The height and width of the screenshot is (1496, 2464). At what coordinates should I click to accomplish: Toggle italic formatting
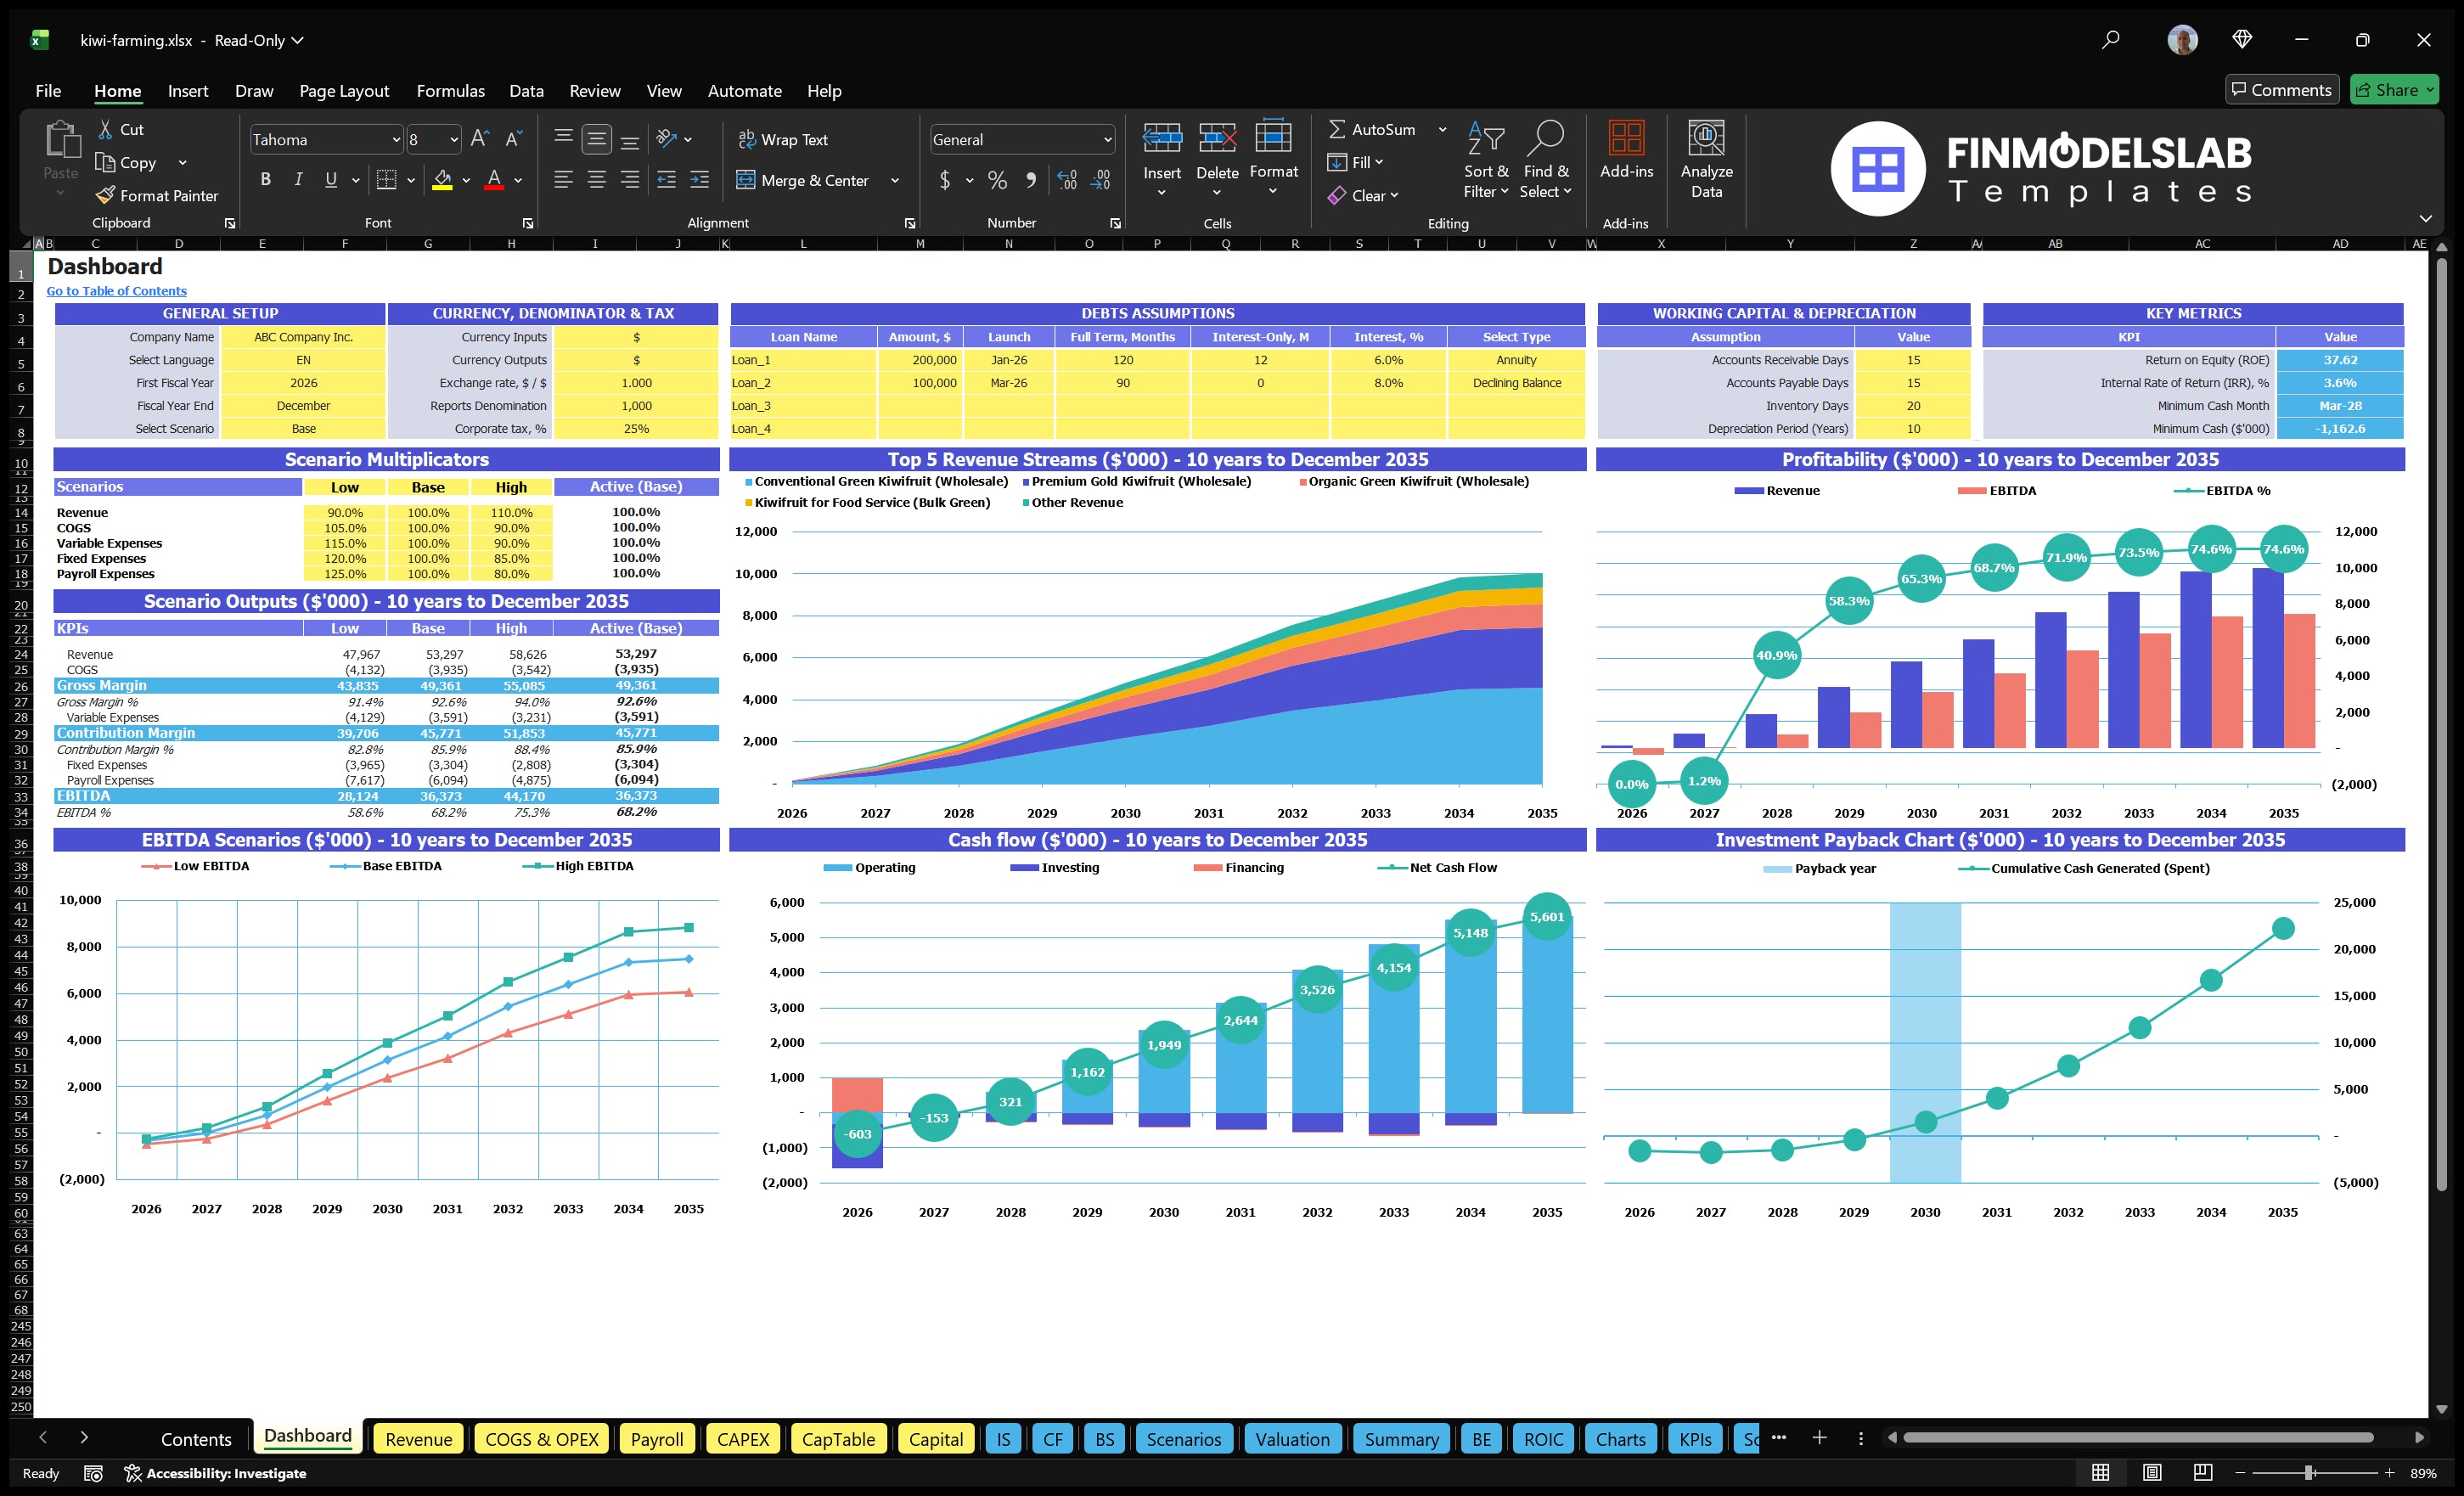297,179
